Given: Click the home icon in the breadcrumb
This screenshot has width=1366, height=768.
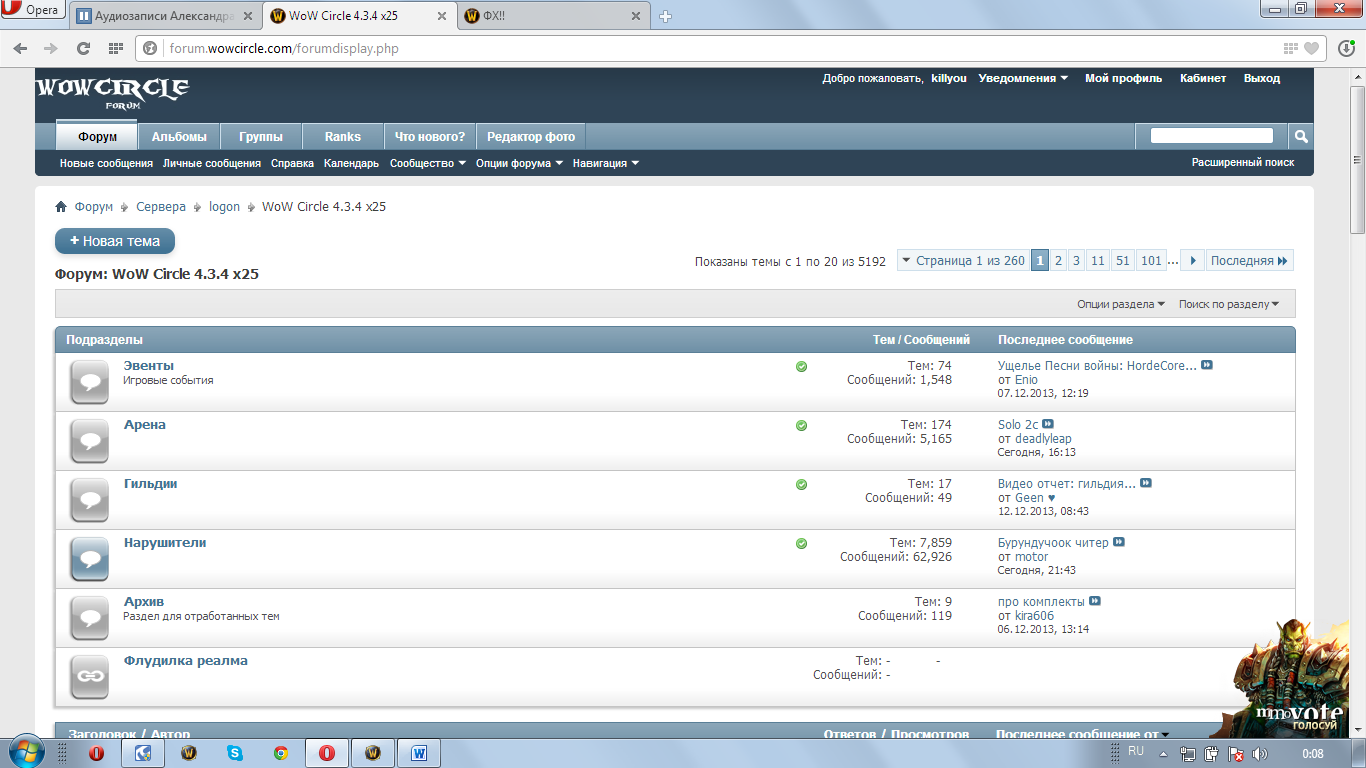Looking at the screenshot, I should coord(61,207).
